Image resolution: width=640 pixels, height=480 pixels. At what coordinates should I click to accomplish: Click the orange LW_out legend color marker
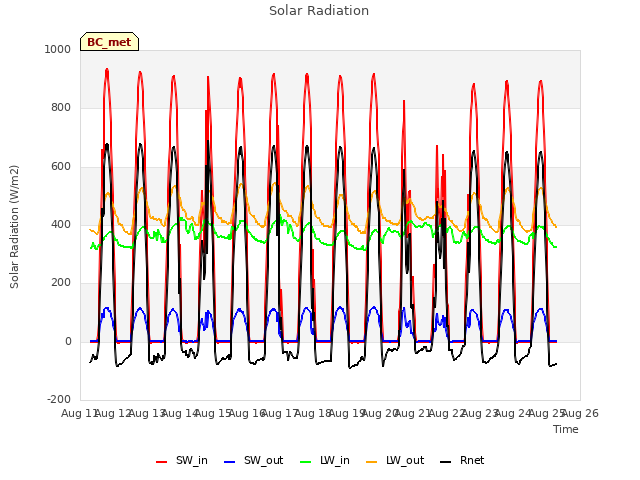point(372,462)
